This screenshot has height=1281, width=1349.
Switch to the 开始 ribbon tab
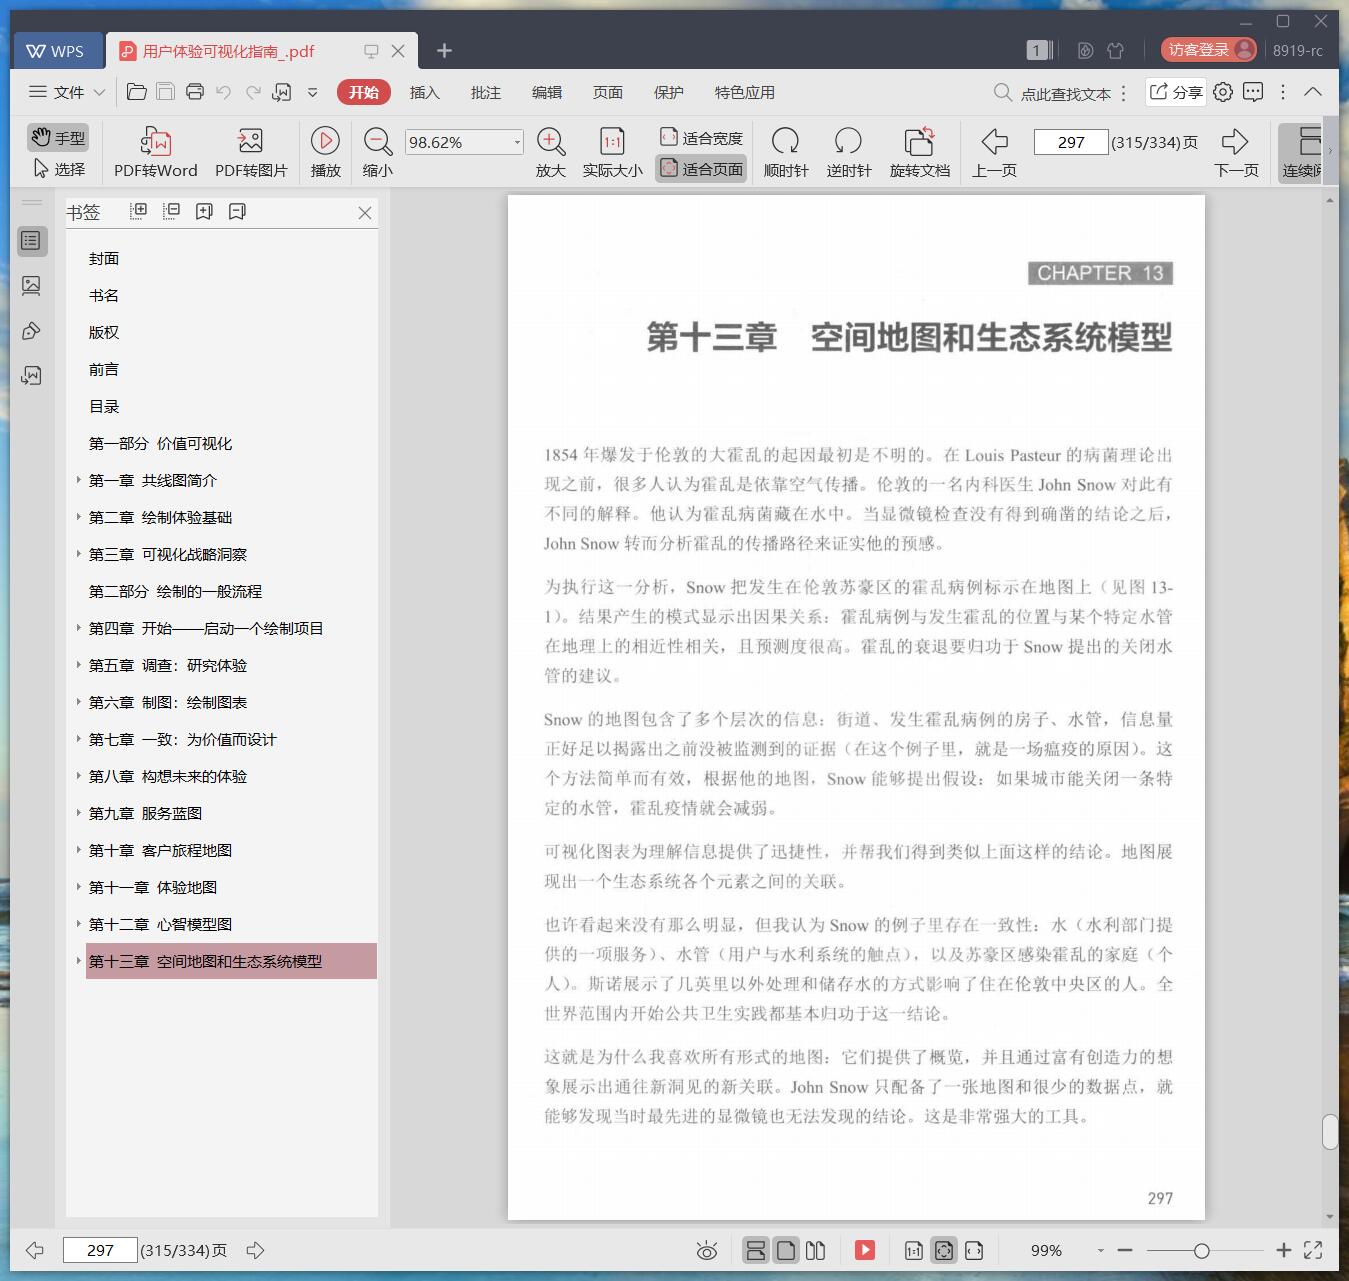[363, 92]
